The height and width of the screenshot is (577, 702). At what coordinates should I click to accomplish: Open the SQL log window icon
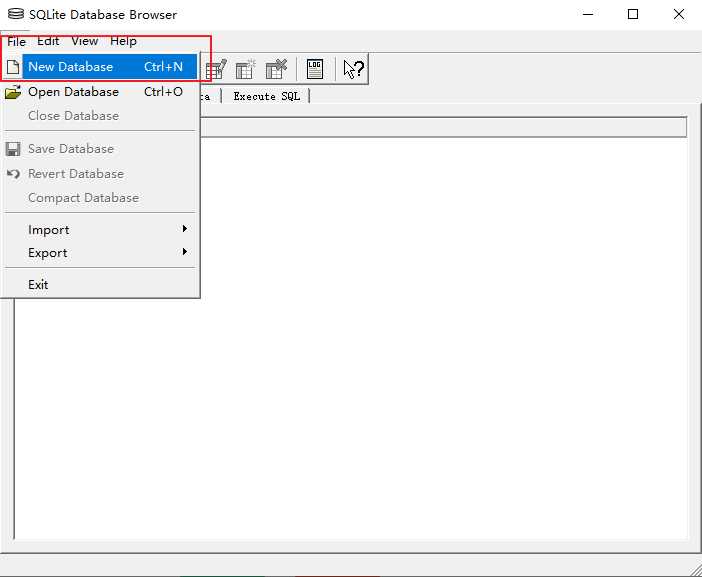pyautogui.click(x=315, y=69)
